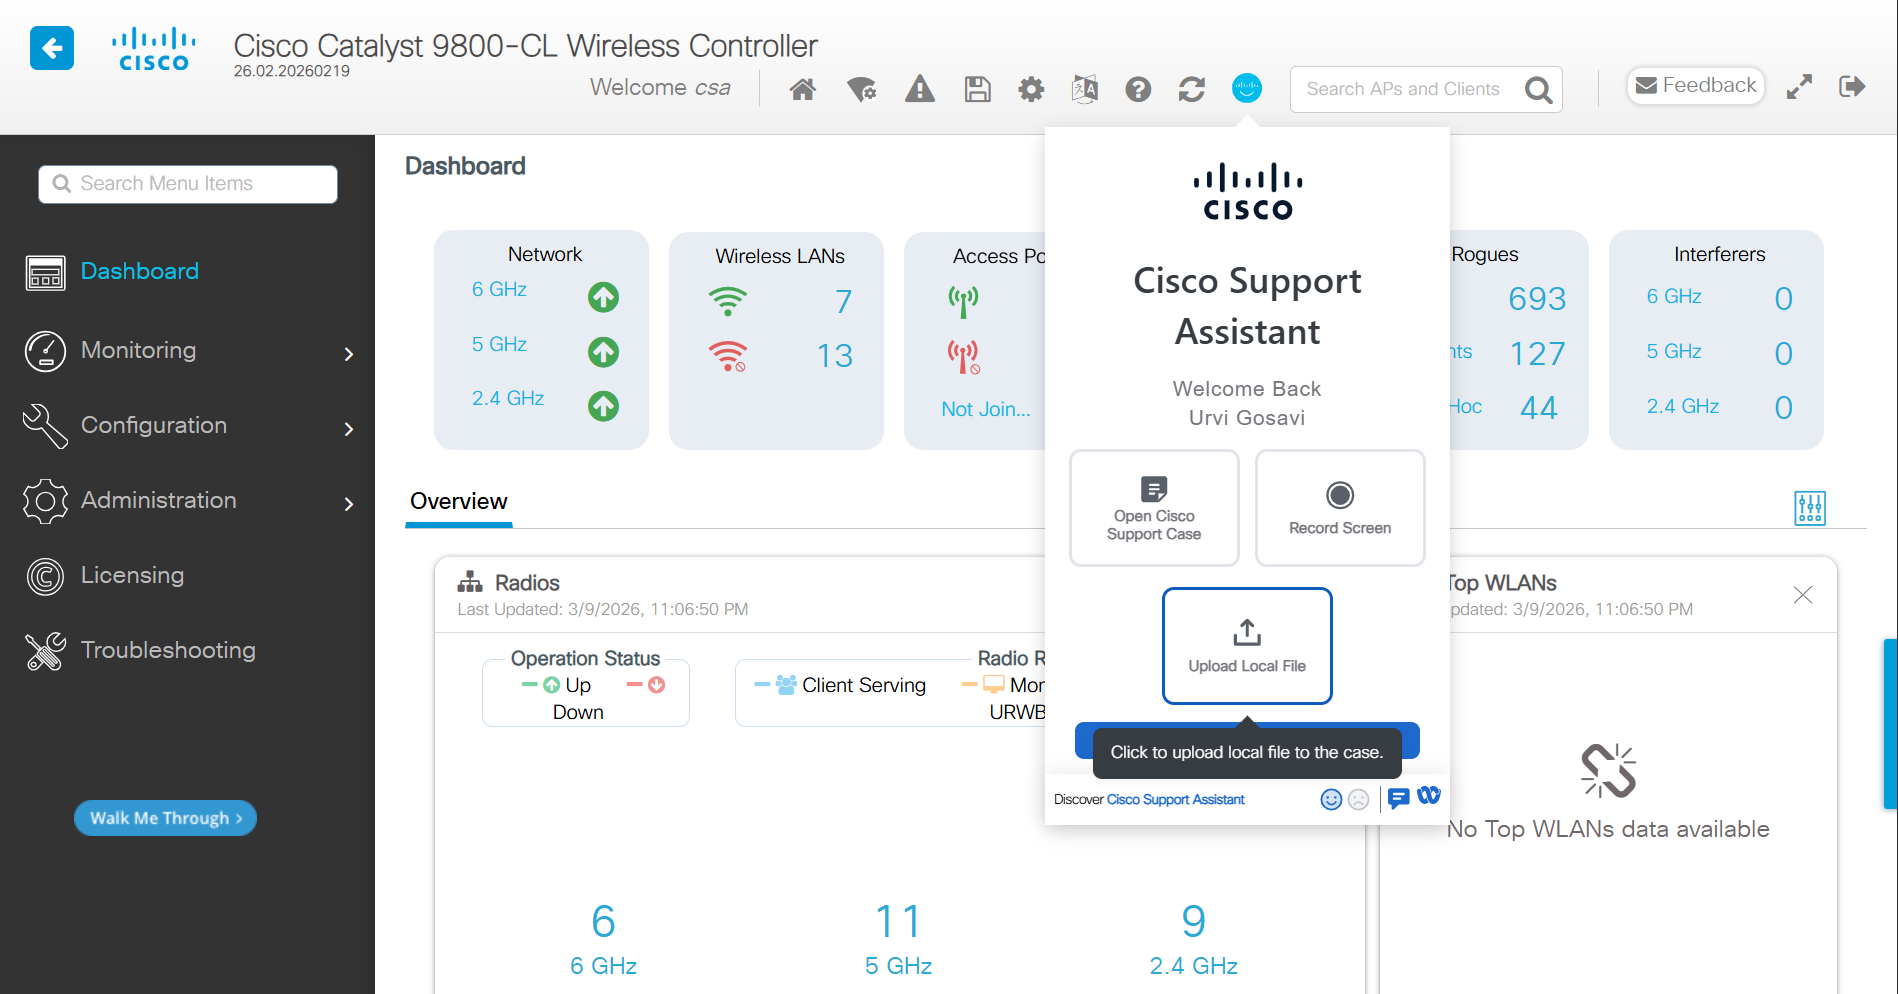Click the sad face feedback icon
Image resolution: width=1898 pixels, height=994 pixels.
point(1358,799)
